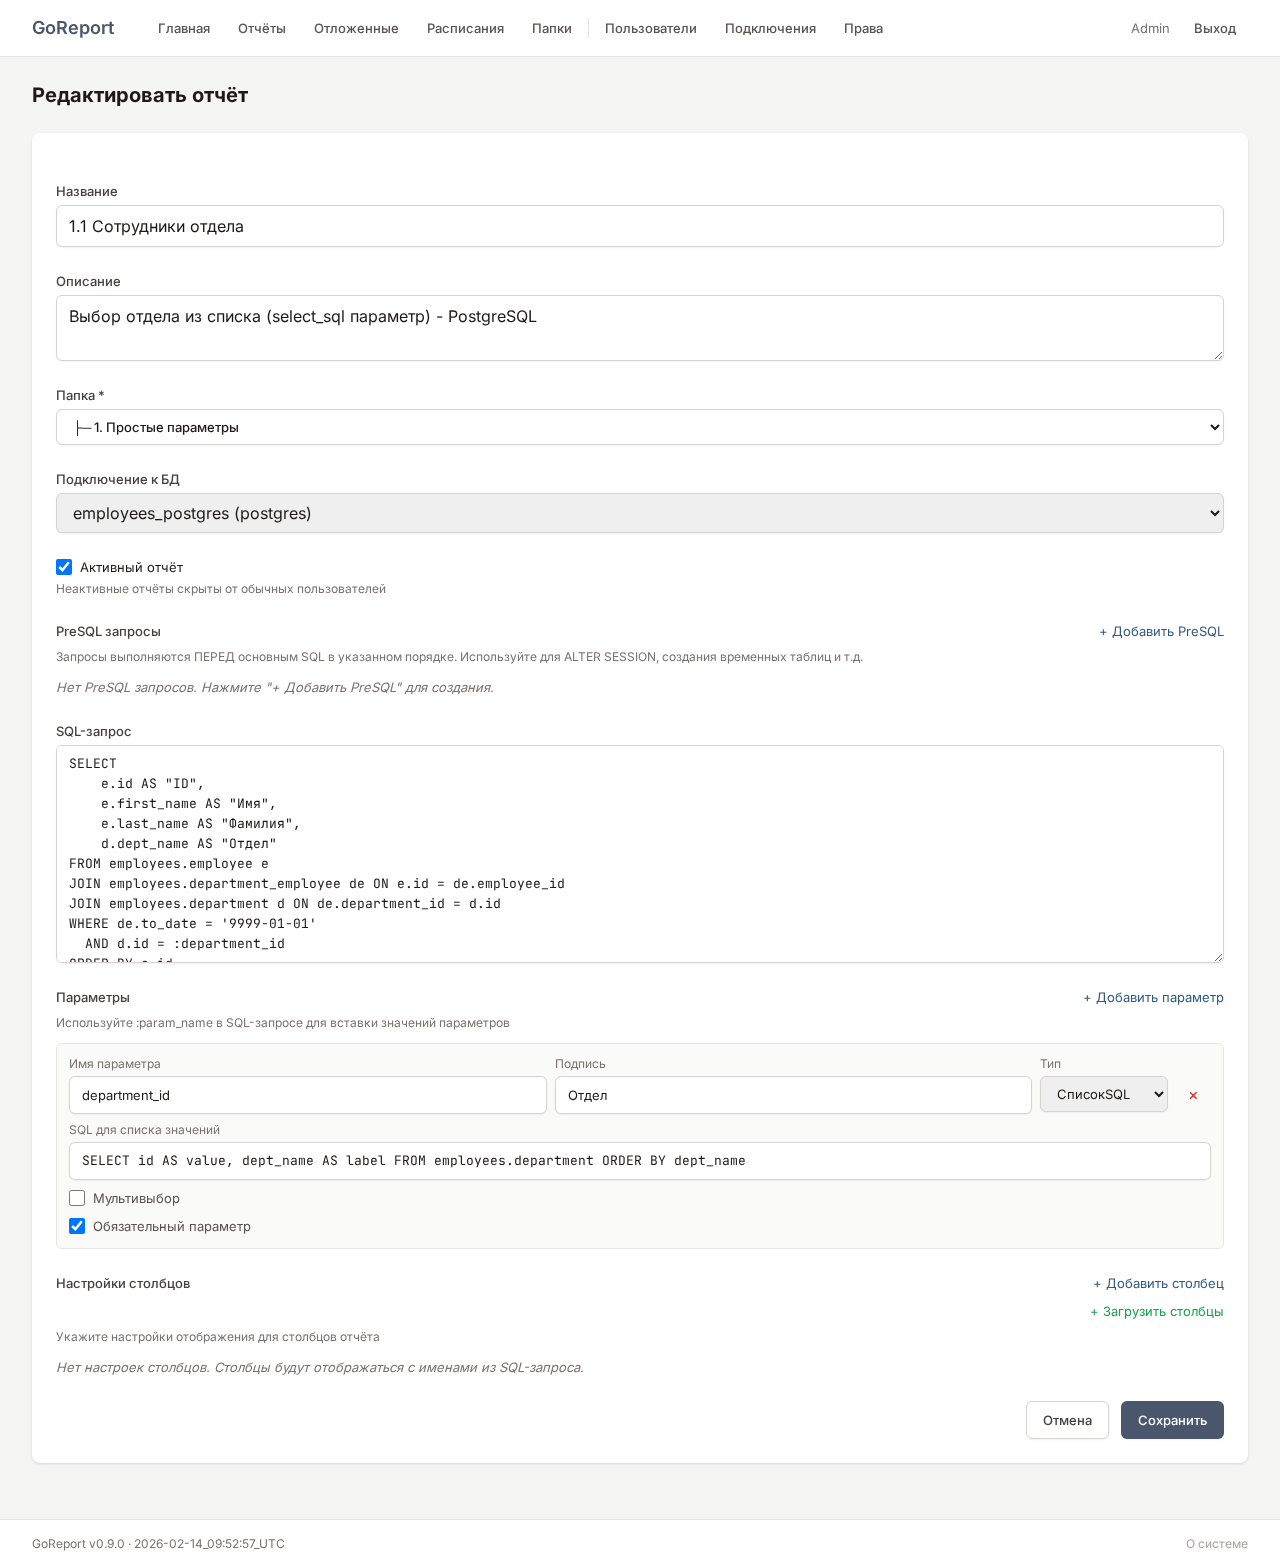This screenshot has height=1568, width=1280.
Task: Toggle the Активный отчёт checkbox
Action: click(x=65, y=567)
